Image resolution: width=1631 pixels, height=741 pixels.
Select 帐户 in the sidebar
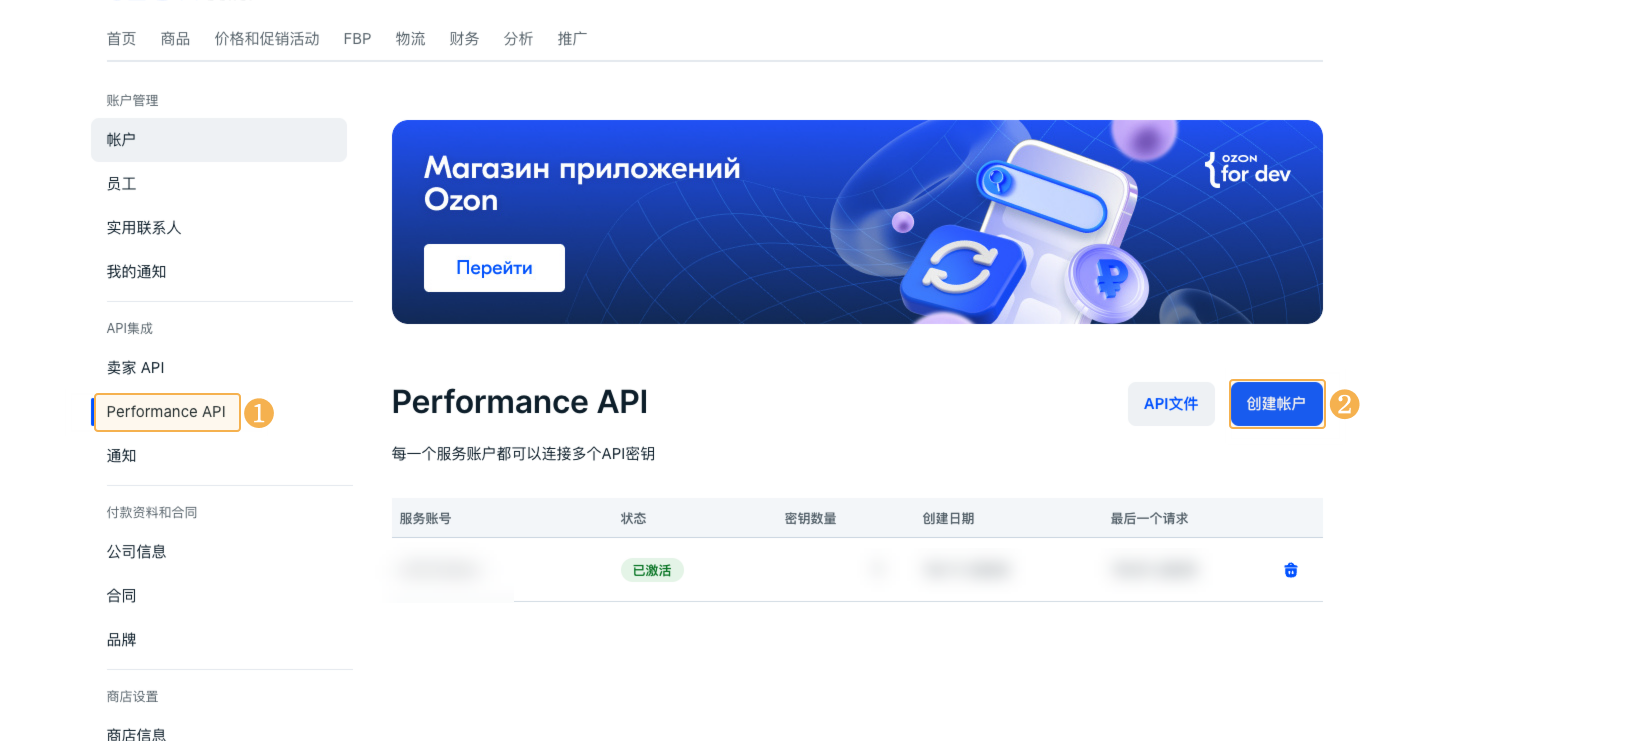[x=219, y=140]
